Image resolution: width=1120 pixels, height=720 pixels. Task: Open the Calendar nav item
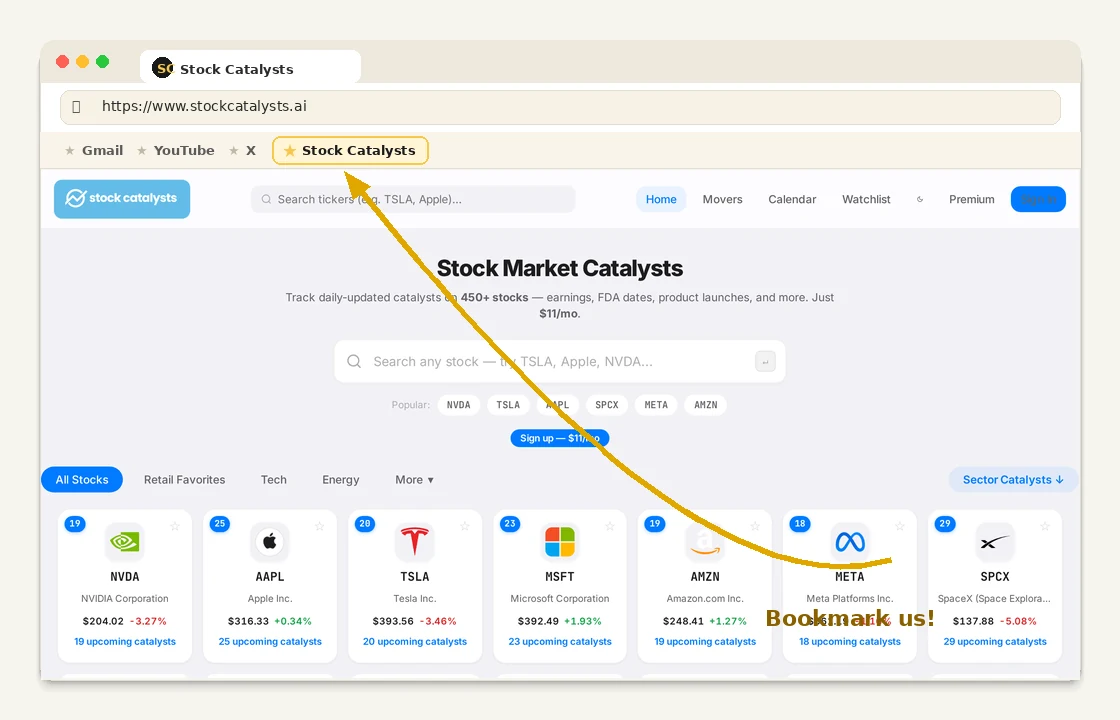point(792,199)
